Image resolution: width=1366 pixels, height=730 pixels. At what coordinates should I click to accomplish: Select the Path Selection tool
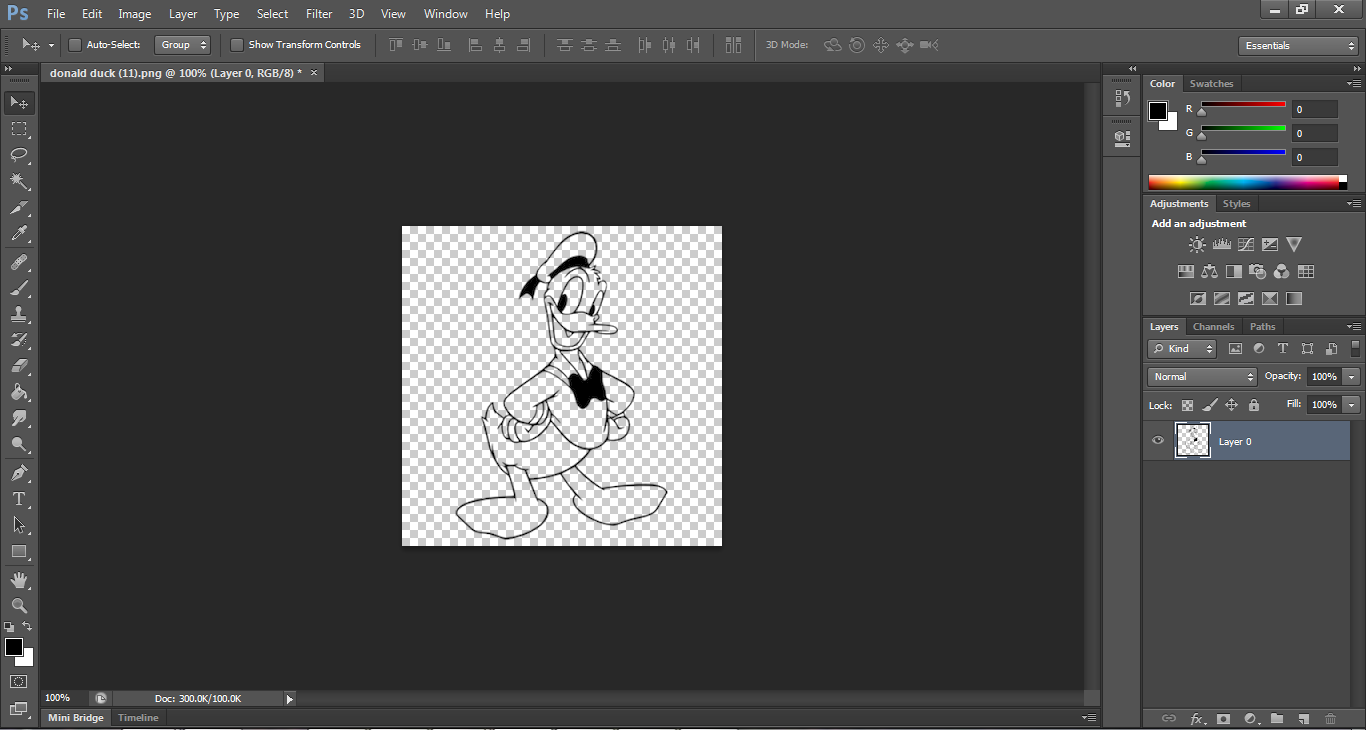(x=19, y=524)
